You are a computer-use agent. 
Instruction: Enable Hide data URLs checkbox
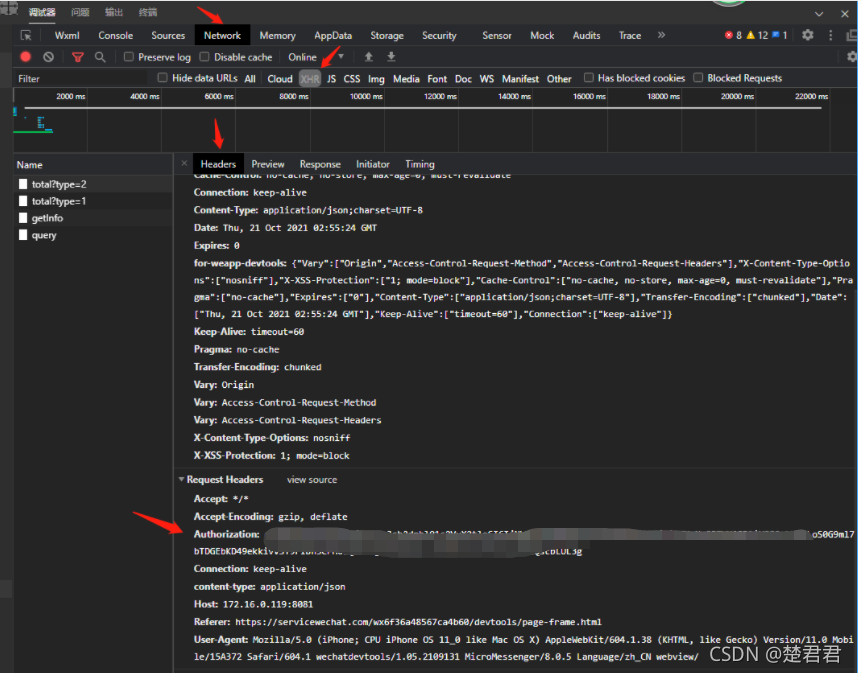pyautogui.click(x=163, y=78)
